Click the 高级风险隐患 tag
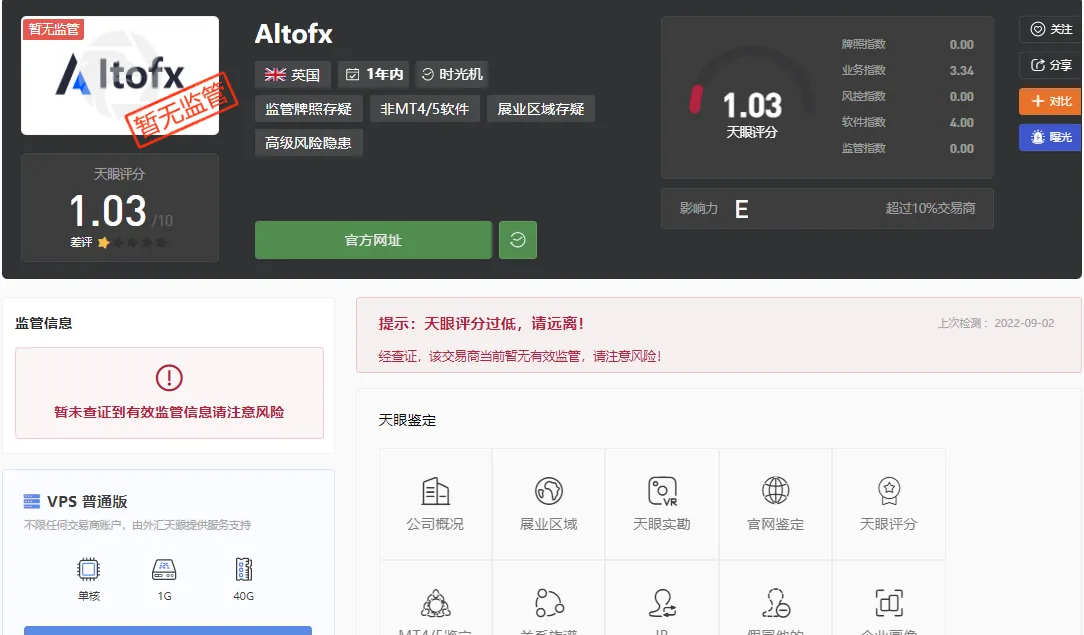The height and width of the screenshot is (635, 1084). pos(308,143)
